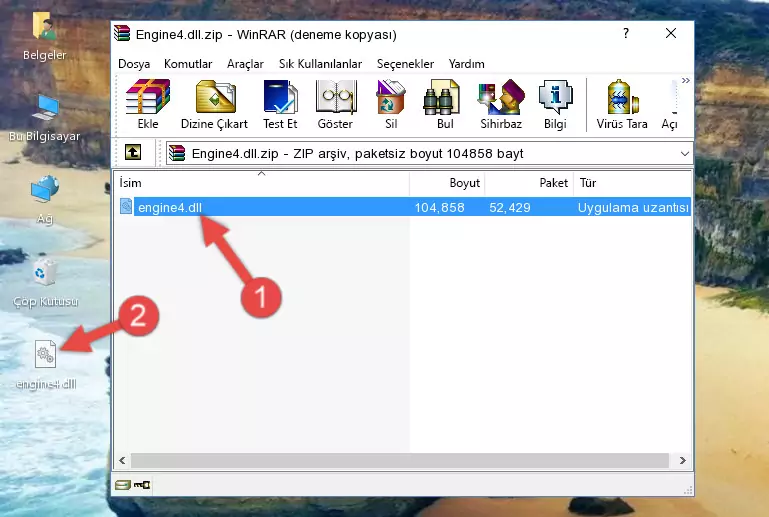Open the Dosya menu
769x517 pixels.
click(134, 64)
